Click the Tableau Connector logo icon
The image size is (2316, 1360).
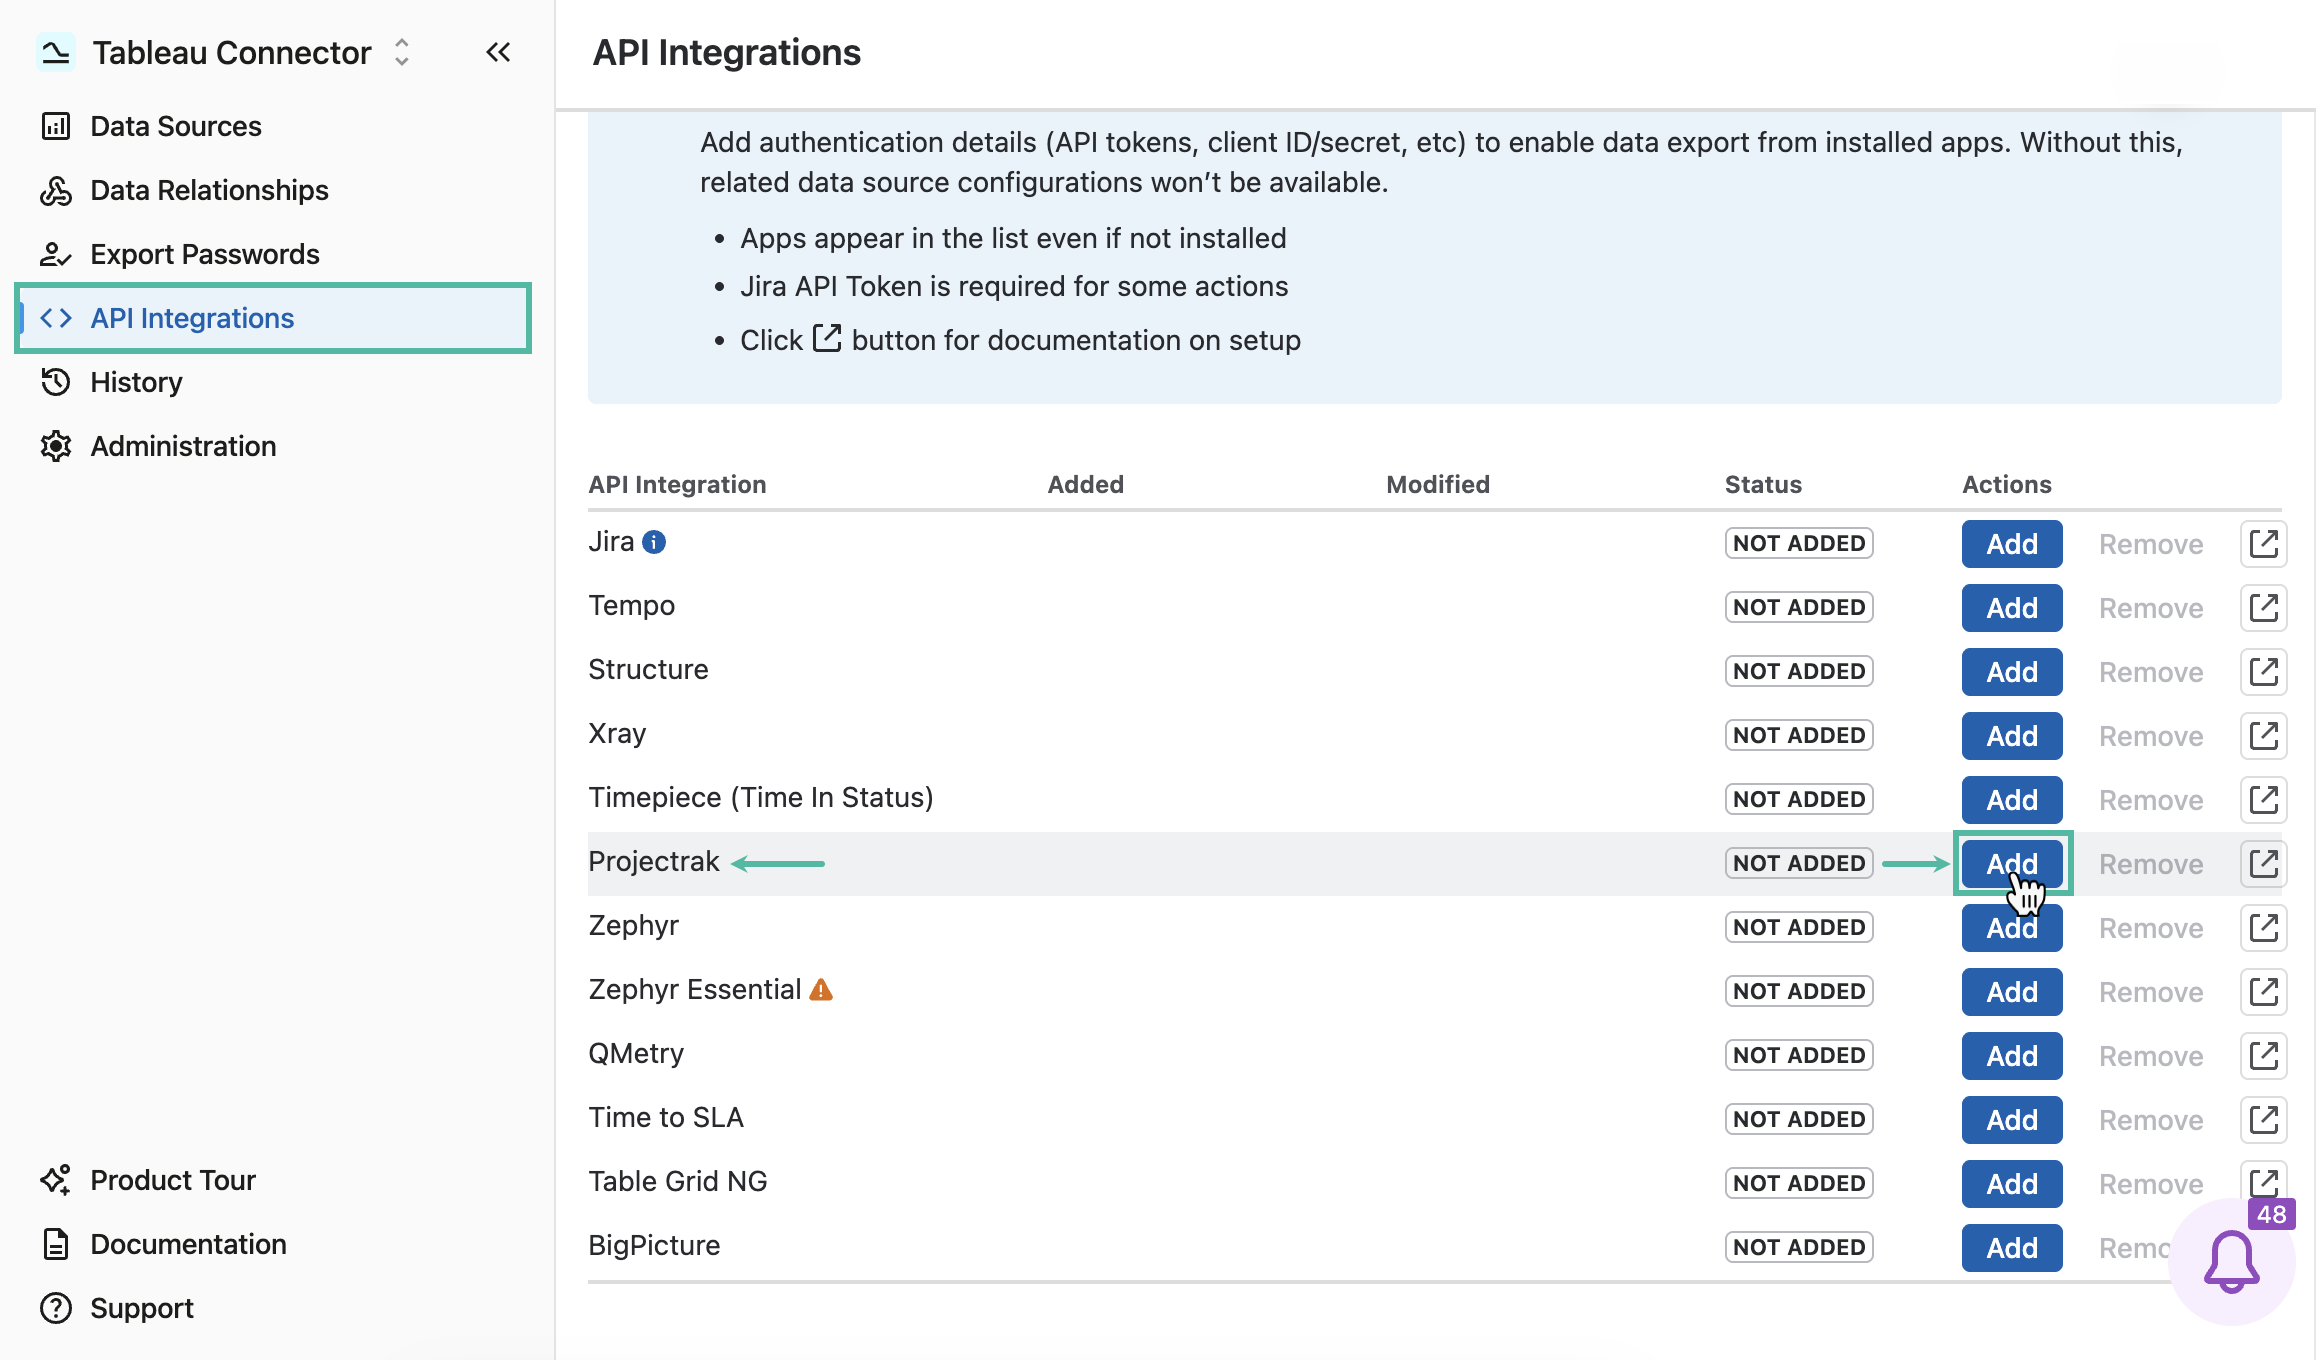[x=56, y=52]
